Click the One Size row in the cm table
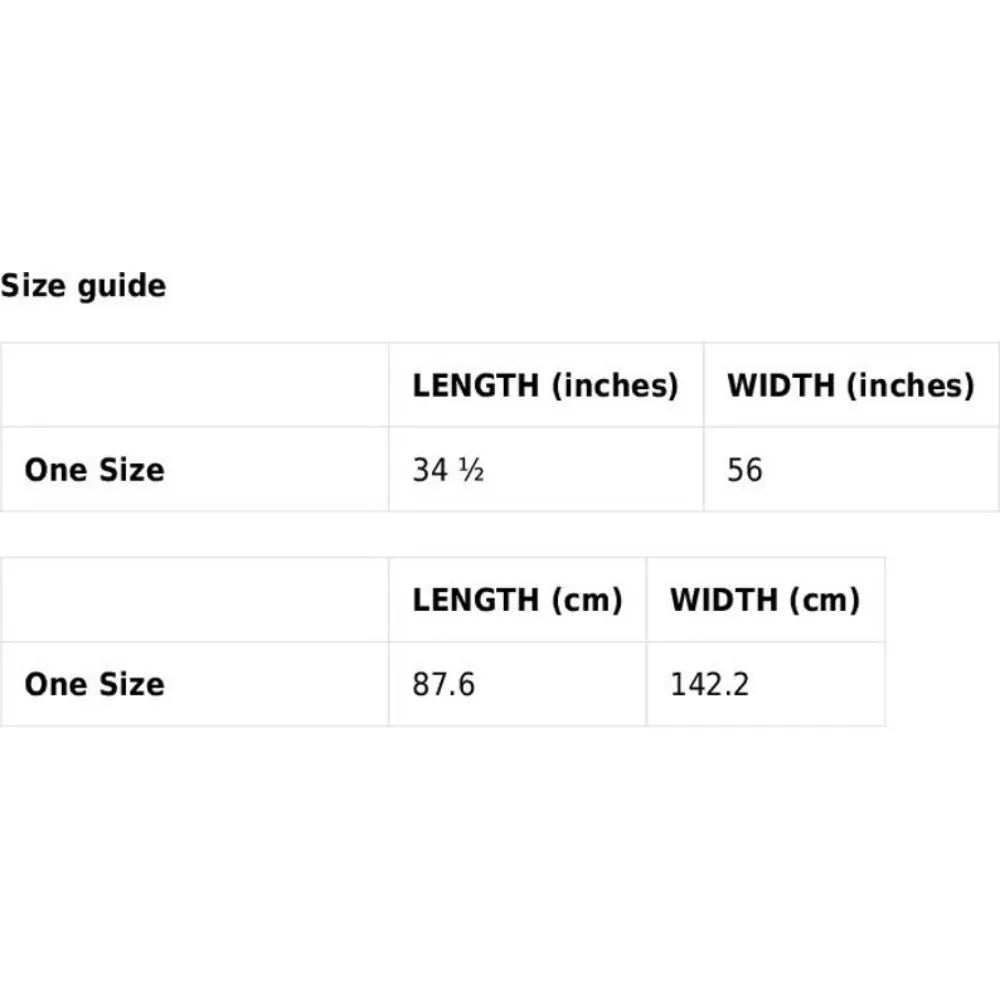This screenshot has width=1000, height=1000. click(443, 684)
